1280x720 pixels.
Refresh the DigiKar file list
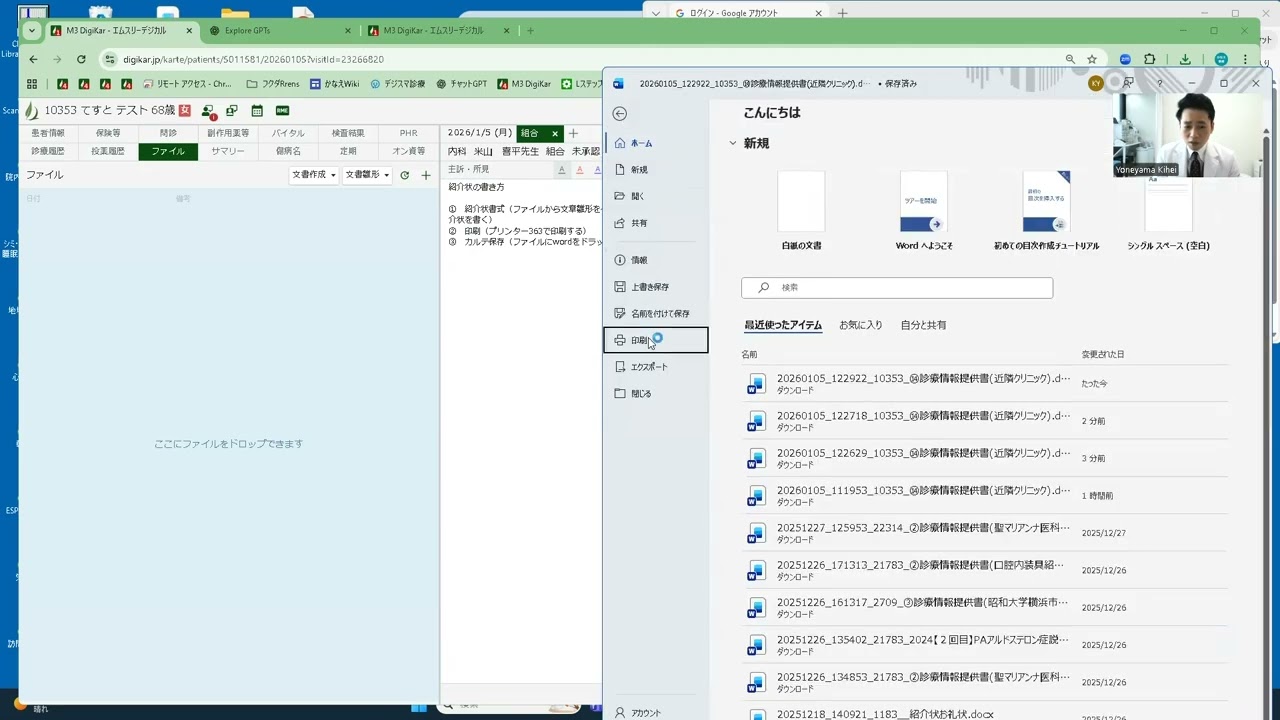404,175
